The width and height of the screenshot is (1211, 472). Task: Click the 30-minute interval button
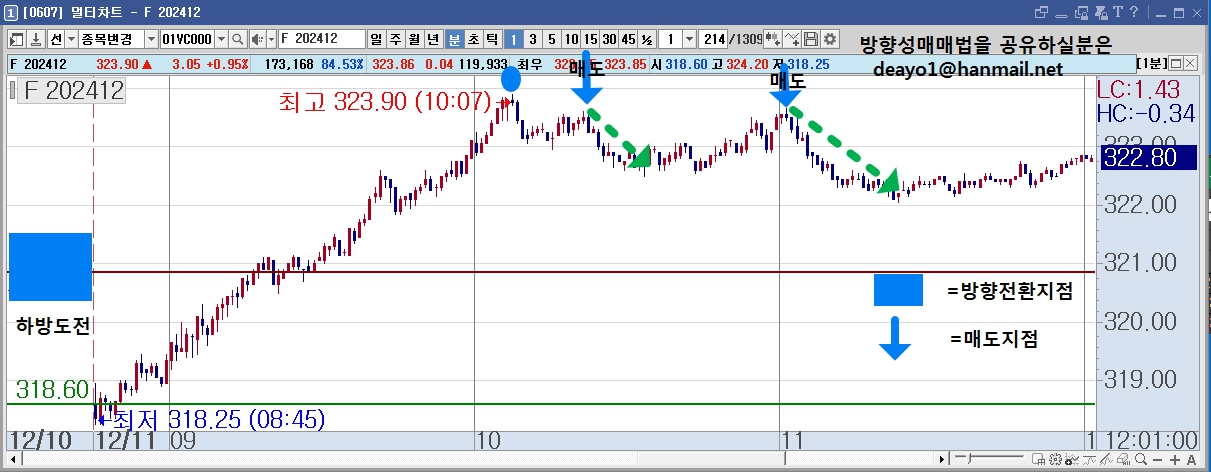[609, 39]
